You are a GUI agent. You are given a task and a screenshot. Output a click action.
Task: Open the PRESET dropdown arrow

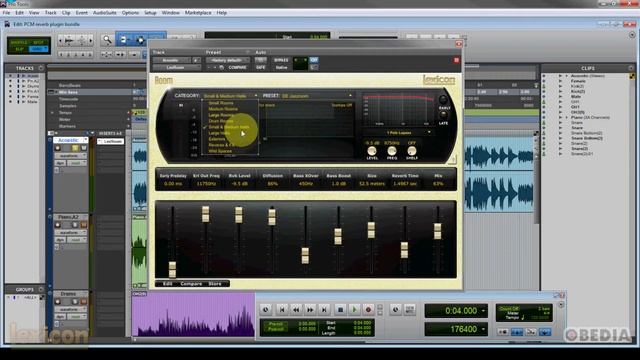tap(350, 96)
